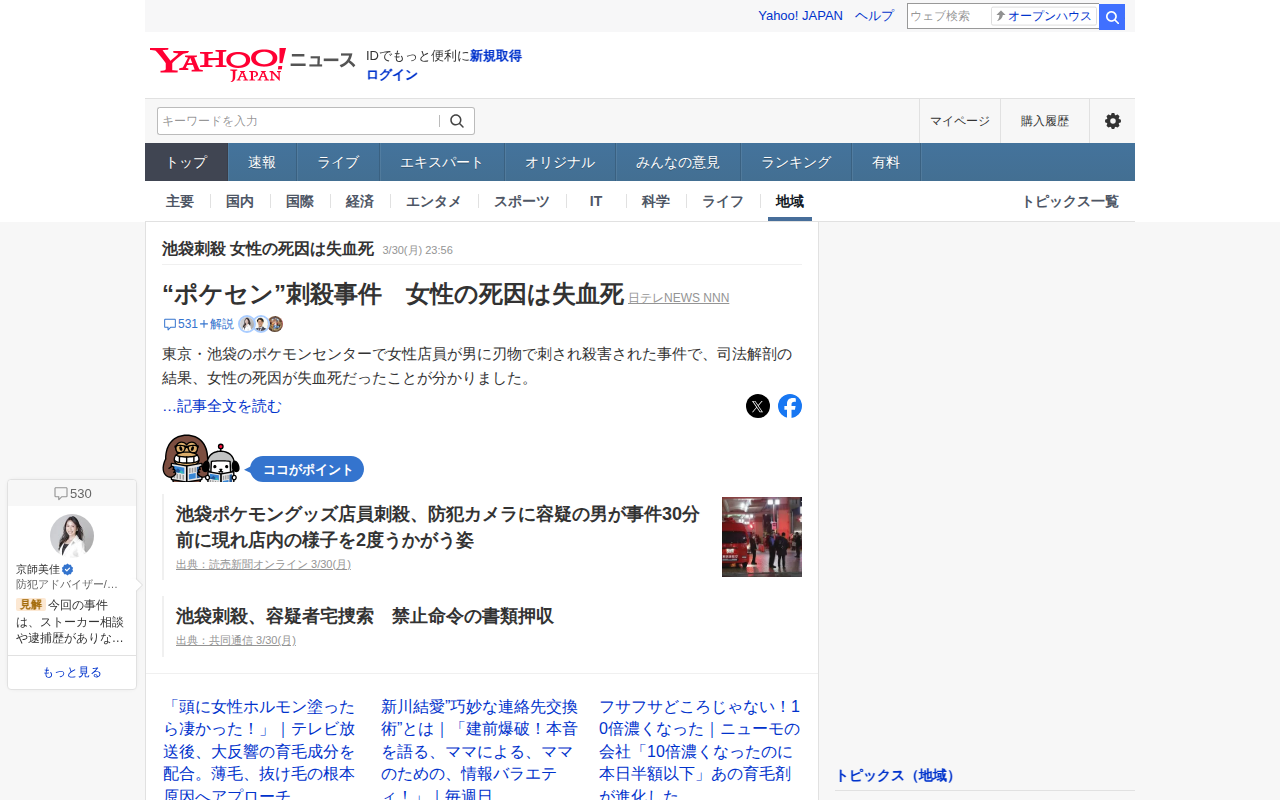Click the commentator avatars beside 解説
The height and width of the screenshot is (800, 1280).
pyautogui.click(x=261, y=324)
